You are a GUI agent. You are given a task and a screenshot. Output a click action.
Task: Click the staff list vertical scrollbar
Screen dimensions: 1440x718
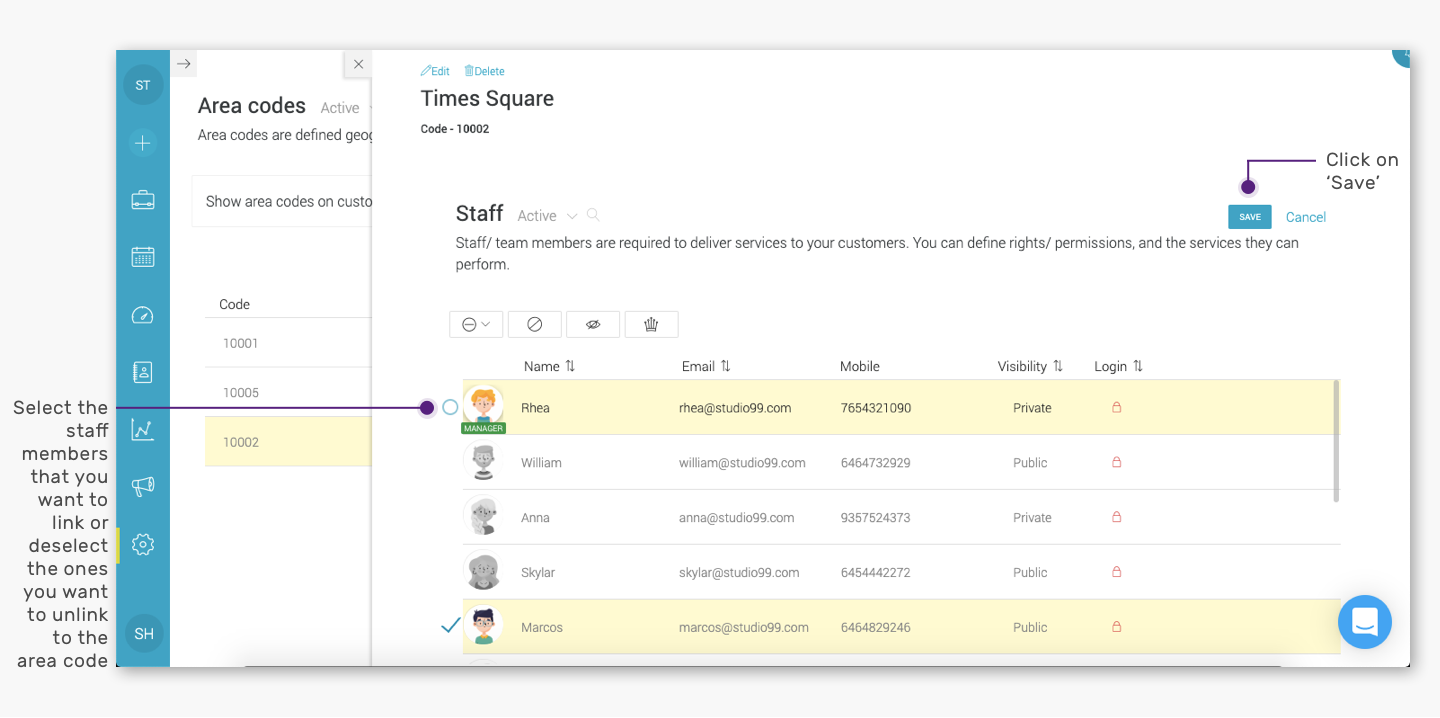[1337, 441]
